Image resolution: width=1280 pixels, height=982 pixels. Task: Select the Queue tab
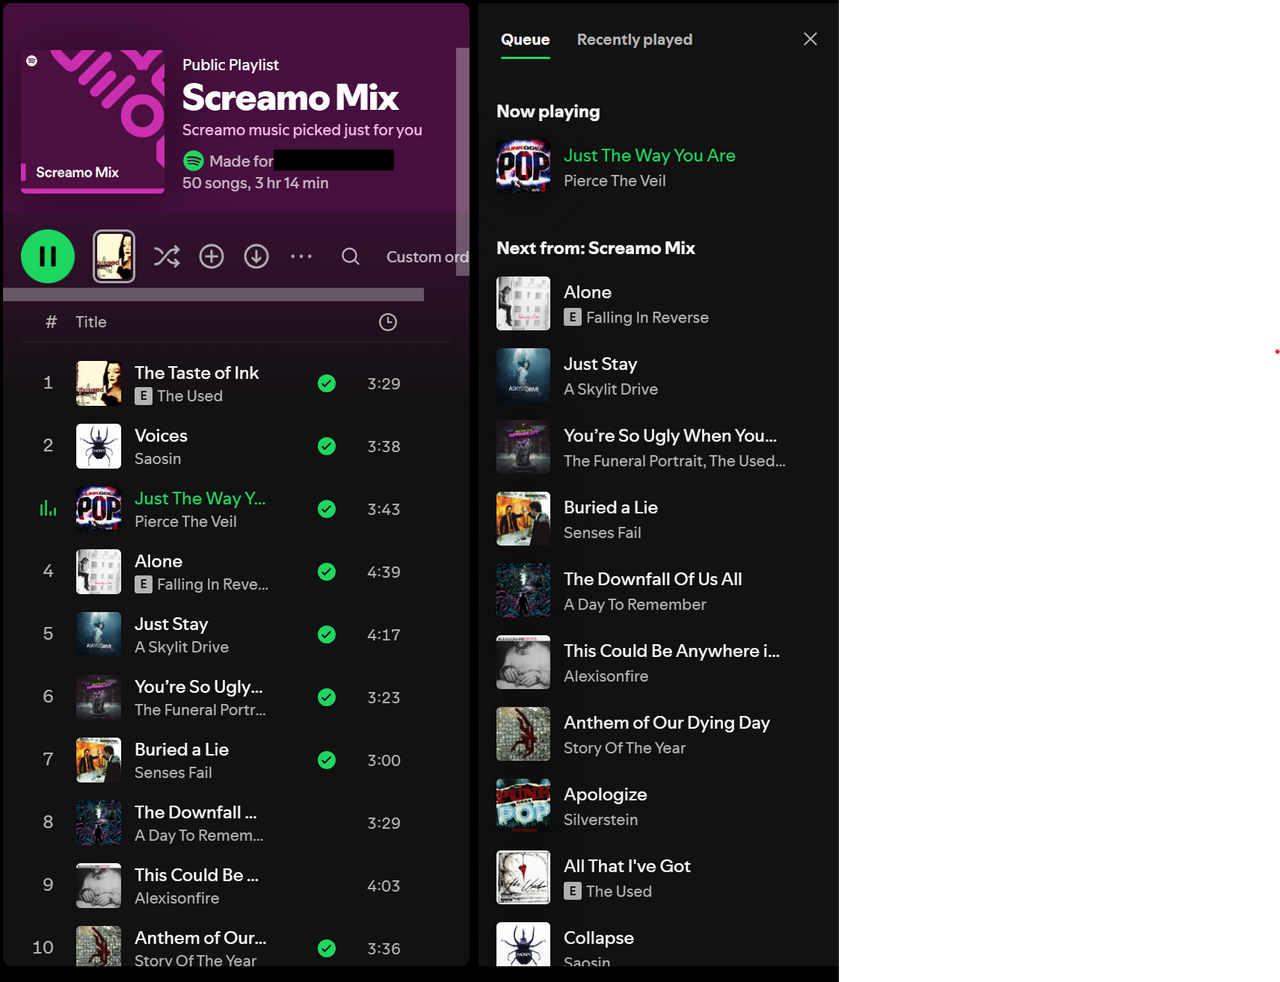point(525,40)
